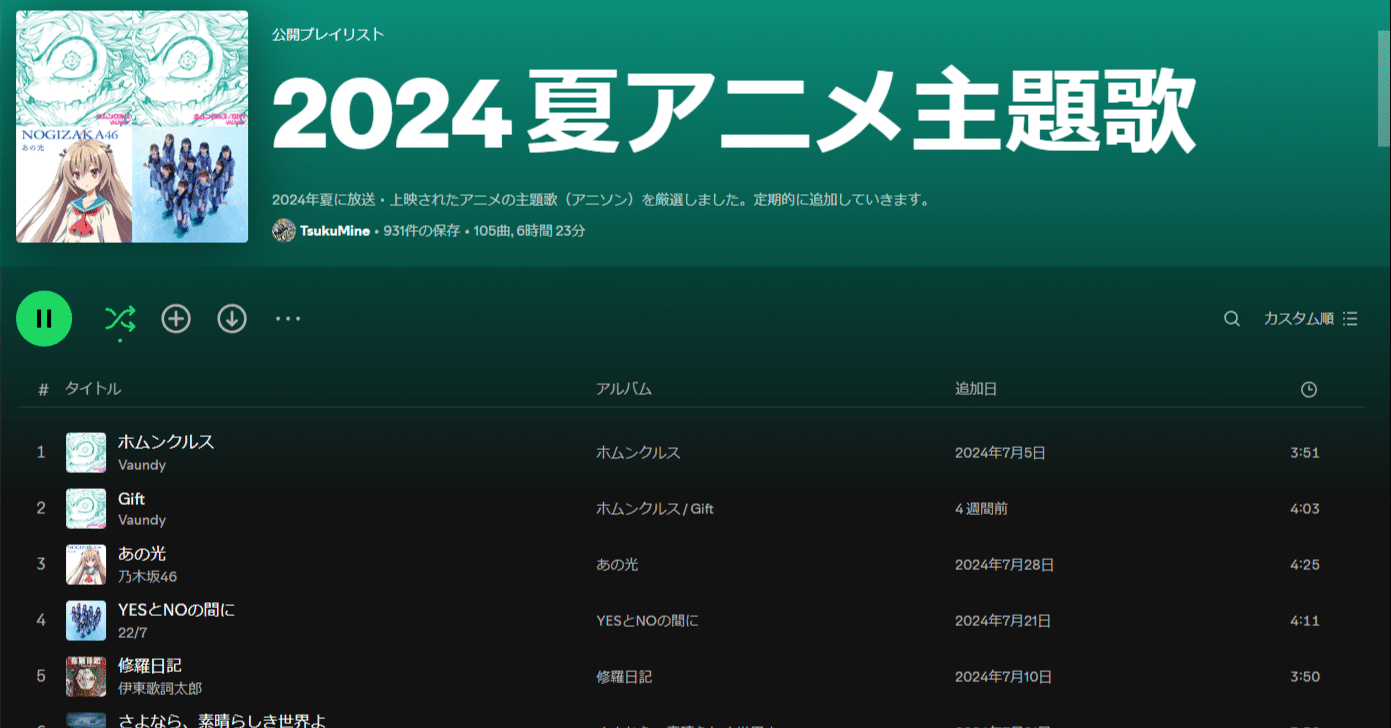Open the ホムンクルス / Gift album link
Image resolution: width=1391 pixels, height=728 pixels.
pos(655,509)
